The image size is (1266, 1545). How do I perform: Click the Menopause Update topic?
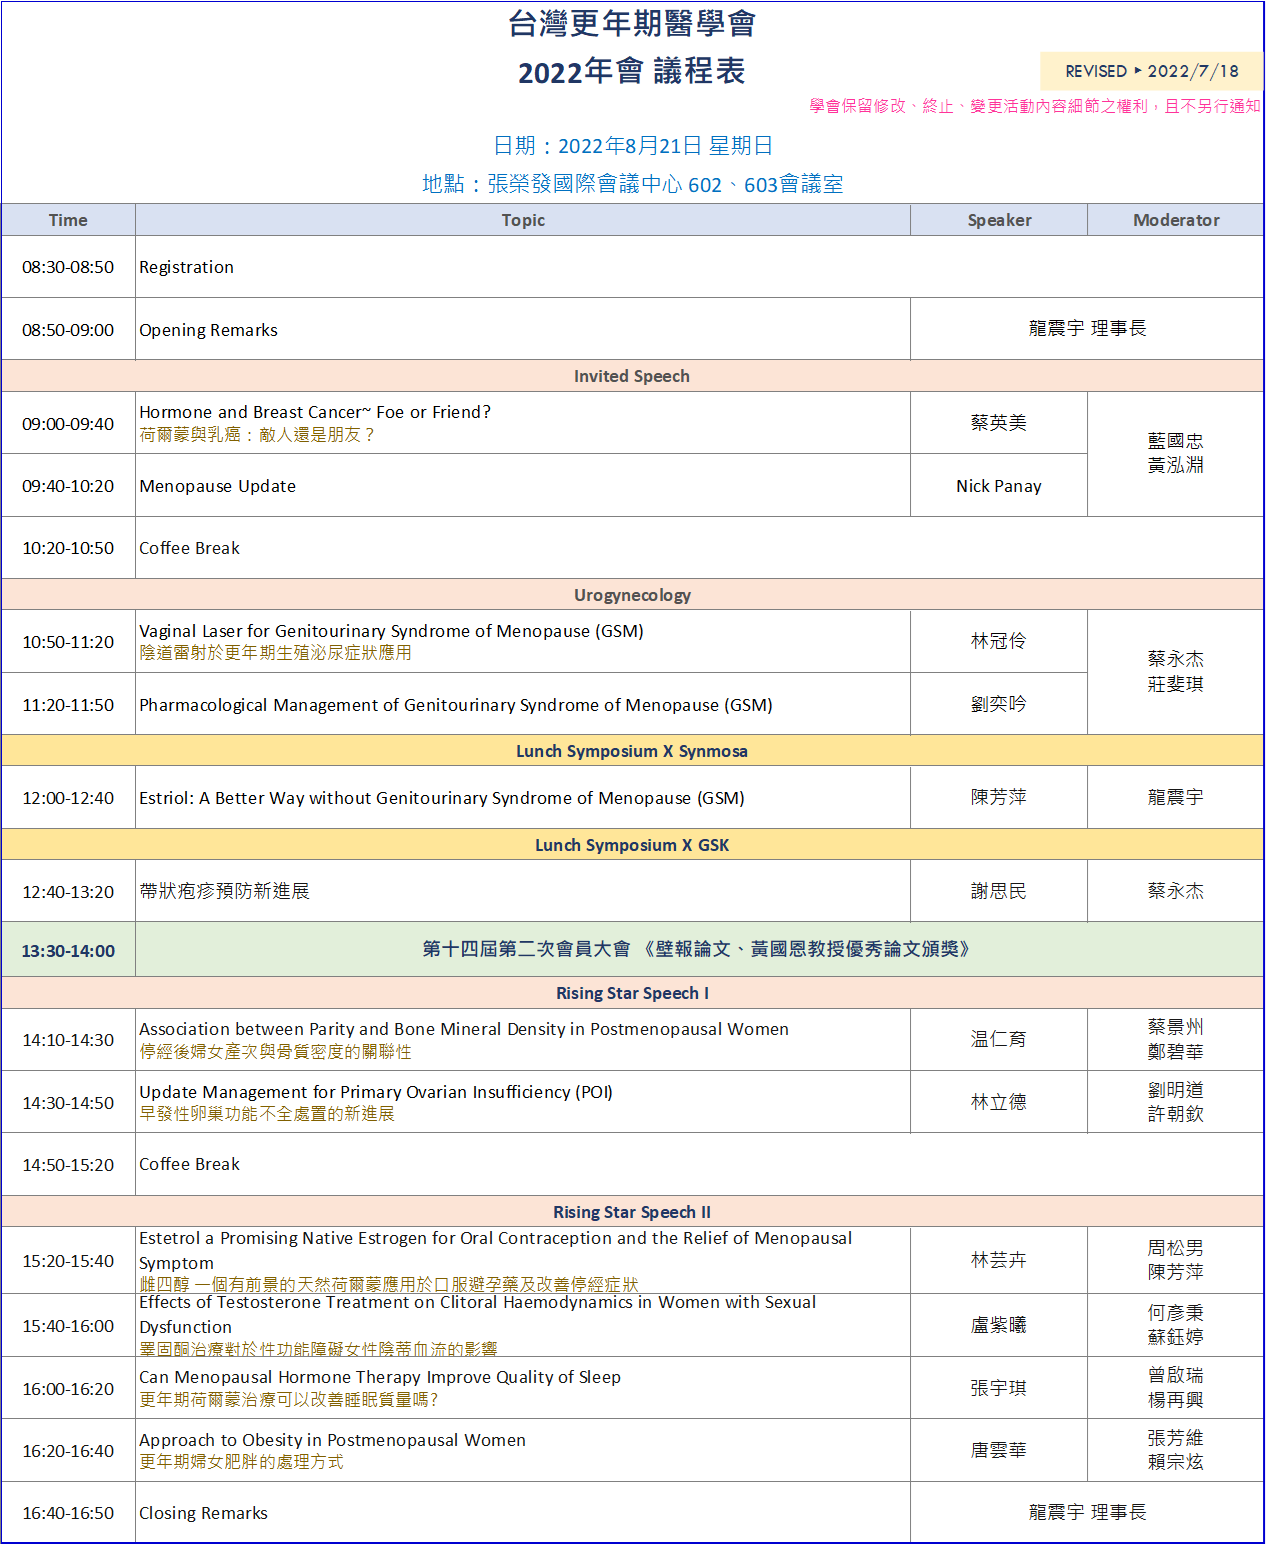(x=218, y=486)
